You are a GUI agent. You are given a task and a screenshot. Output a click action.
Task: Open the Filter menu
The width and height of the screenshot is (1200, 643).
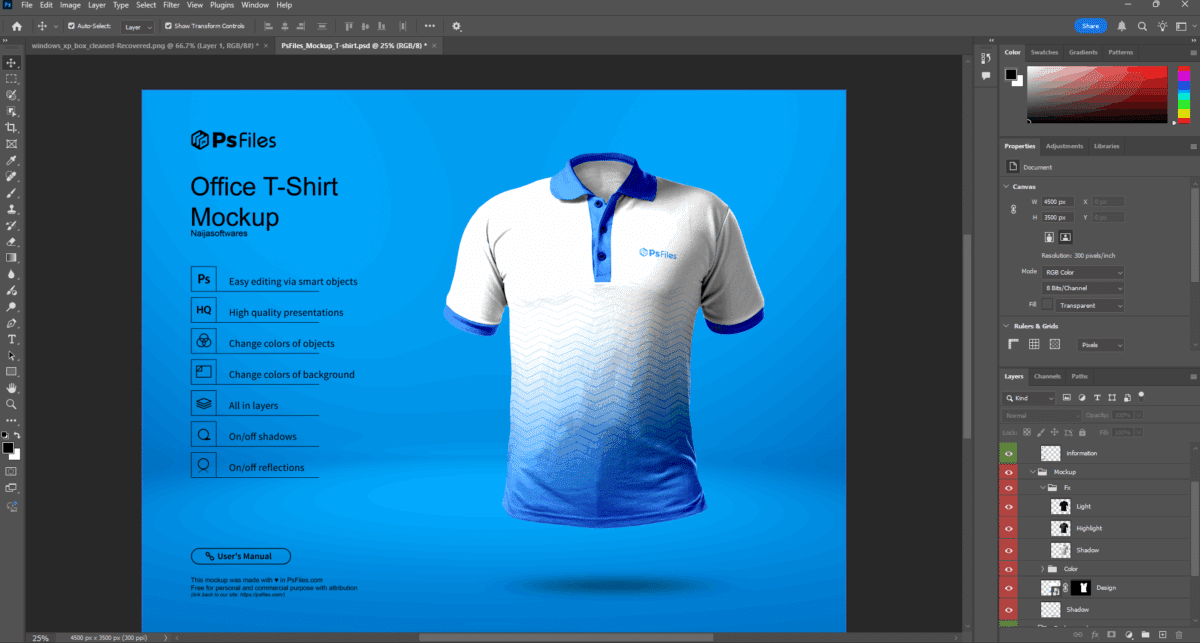click(171, 5)
